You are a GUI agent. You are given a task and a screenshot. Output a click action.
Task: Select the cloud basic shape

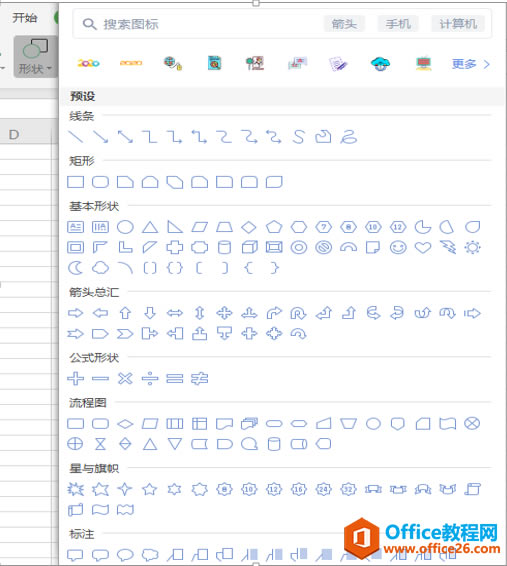100,268
